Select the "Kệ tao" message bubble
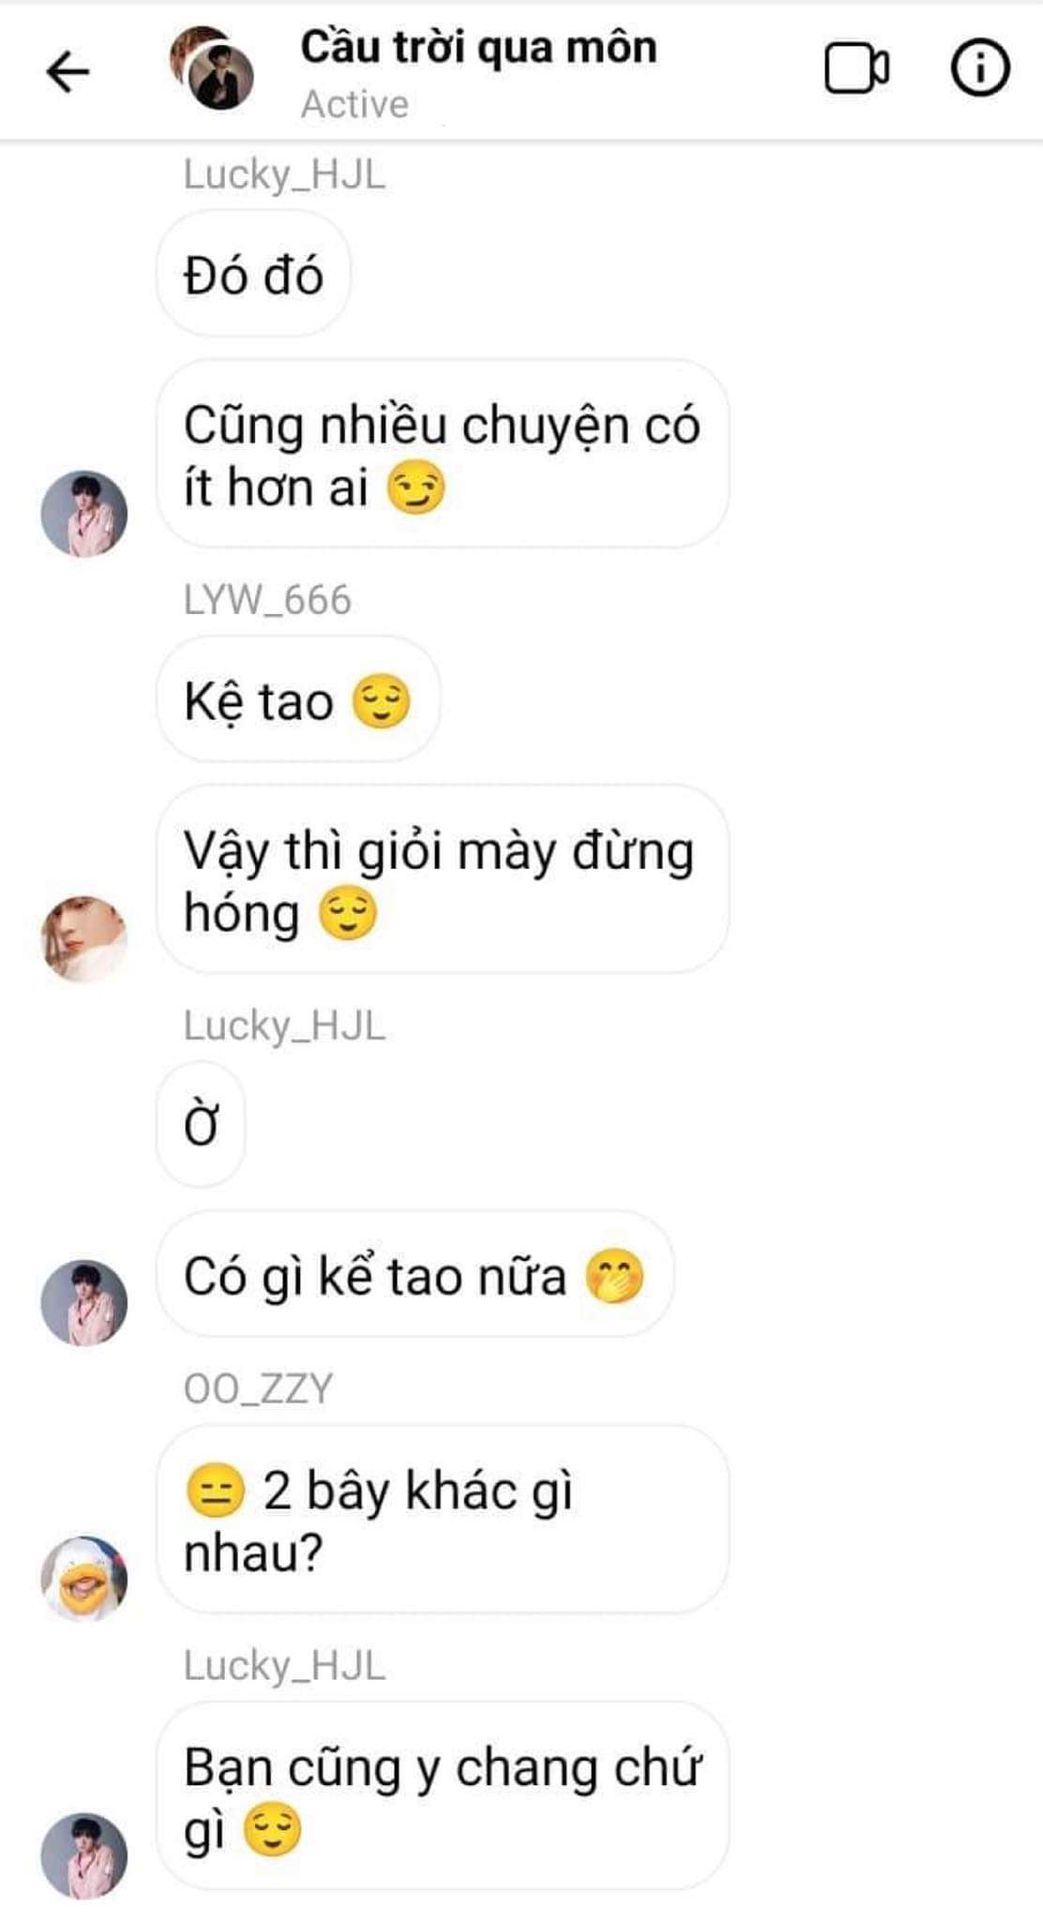This screenshot has height=1920, width=1043. [x=297, y=700]
